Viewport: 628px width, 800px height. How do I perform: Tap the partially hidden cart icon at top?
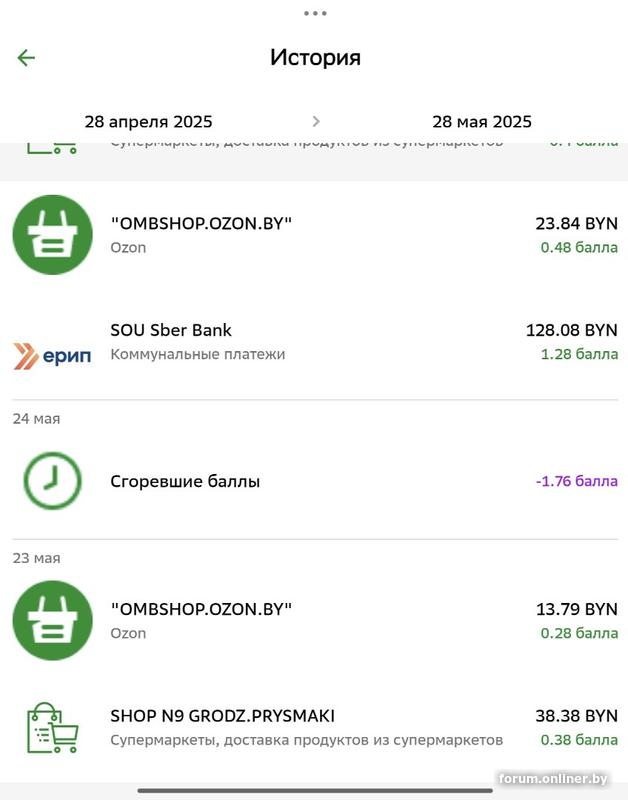click(50, 147)
